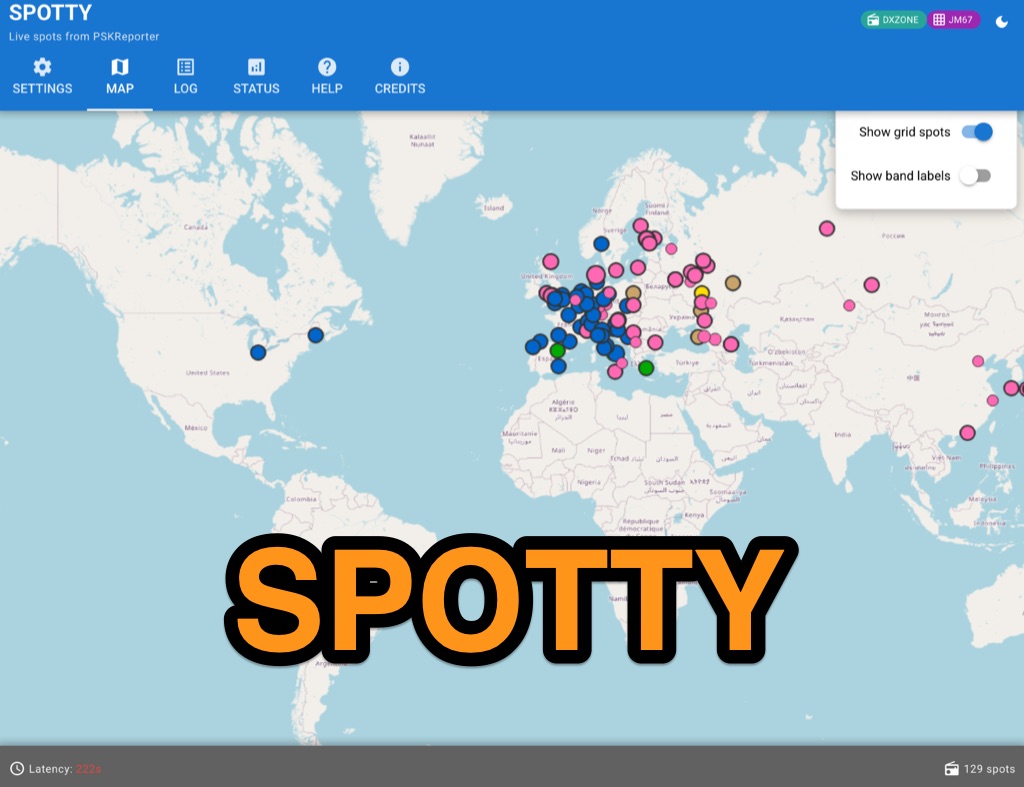The height and width of the screenshot is (787, 1024).
Task: Toggle dark mode with the moon icon
Action: point(1003,20)
